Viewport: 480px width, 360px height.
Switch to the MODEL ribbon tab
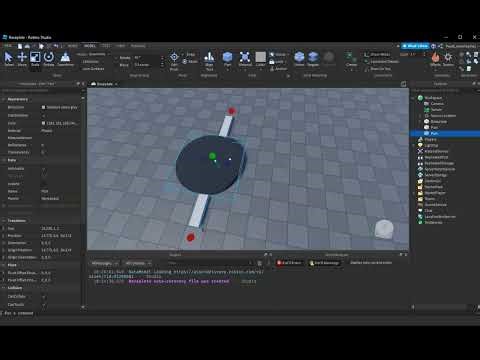pos(89,46)
